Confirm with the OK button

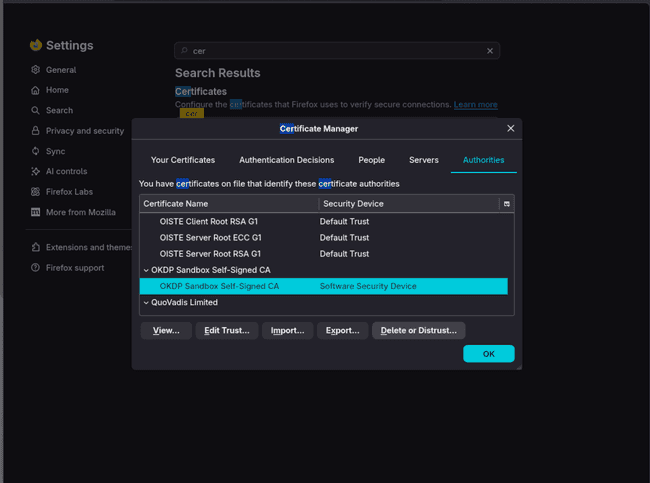(489, 354)
